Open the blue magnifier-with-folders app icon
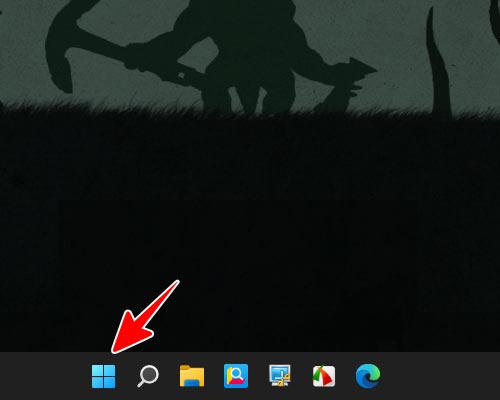 [x=236, y=376]
